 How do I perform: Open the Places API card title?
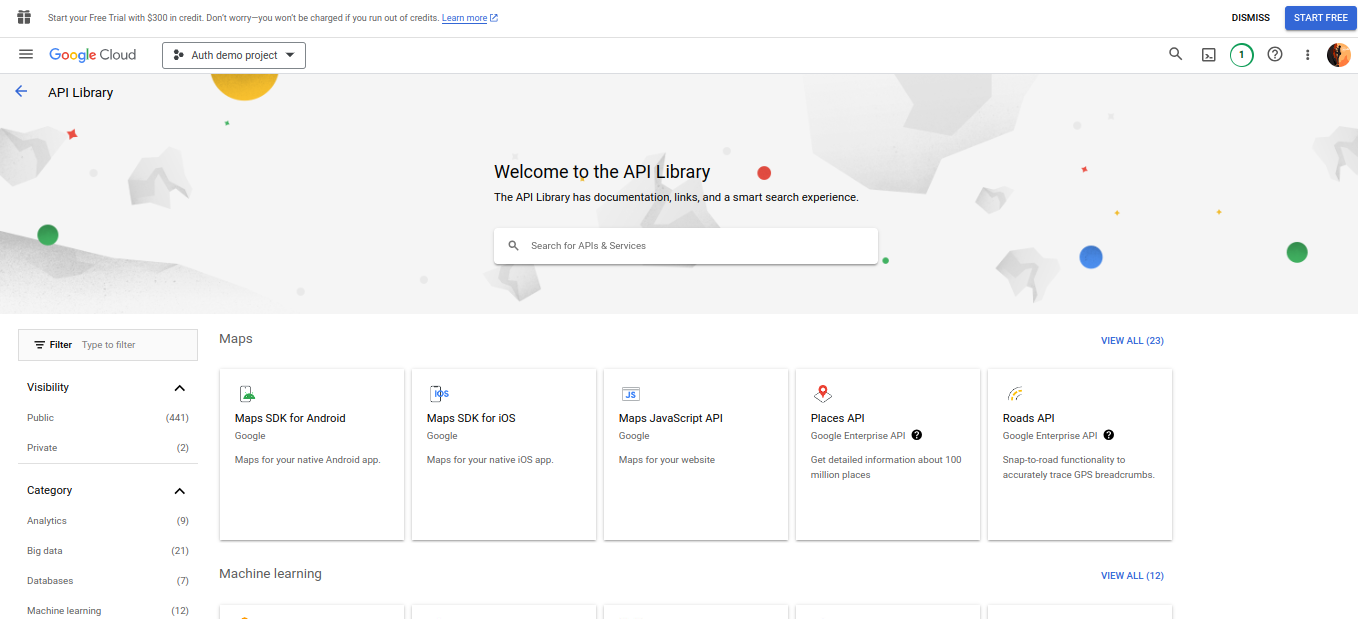point(838,418)
